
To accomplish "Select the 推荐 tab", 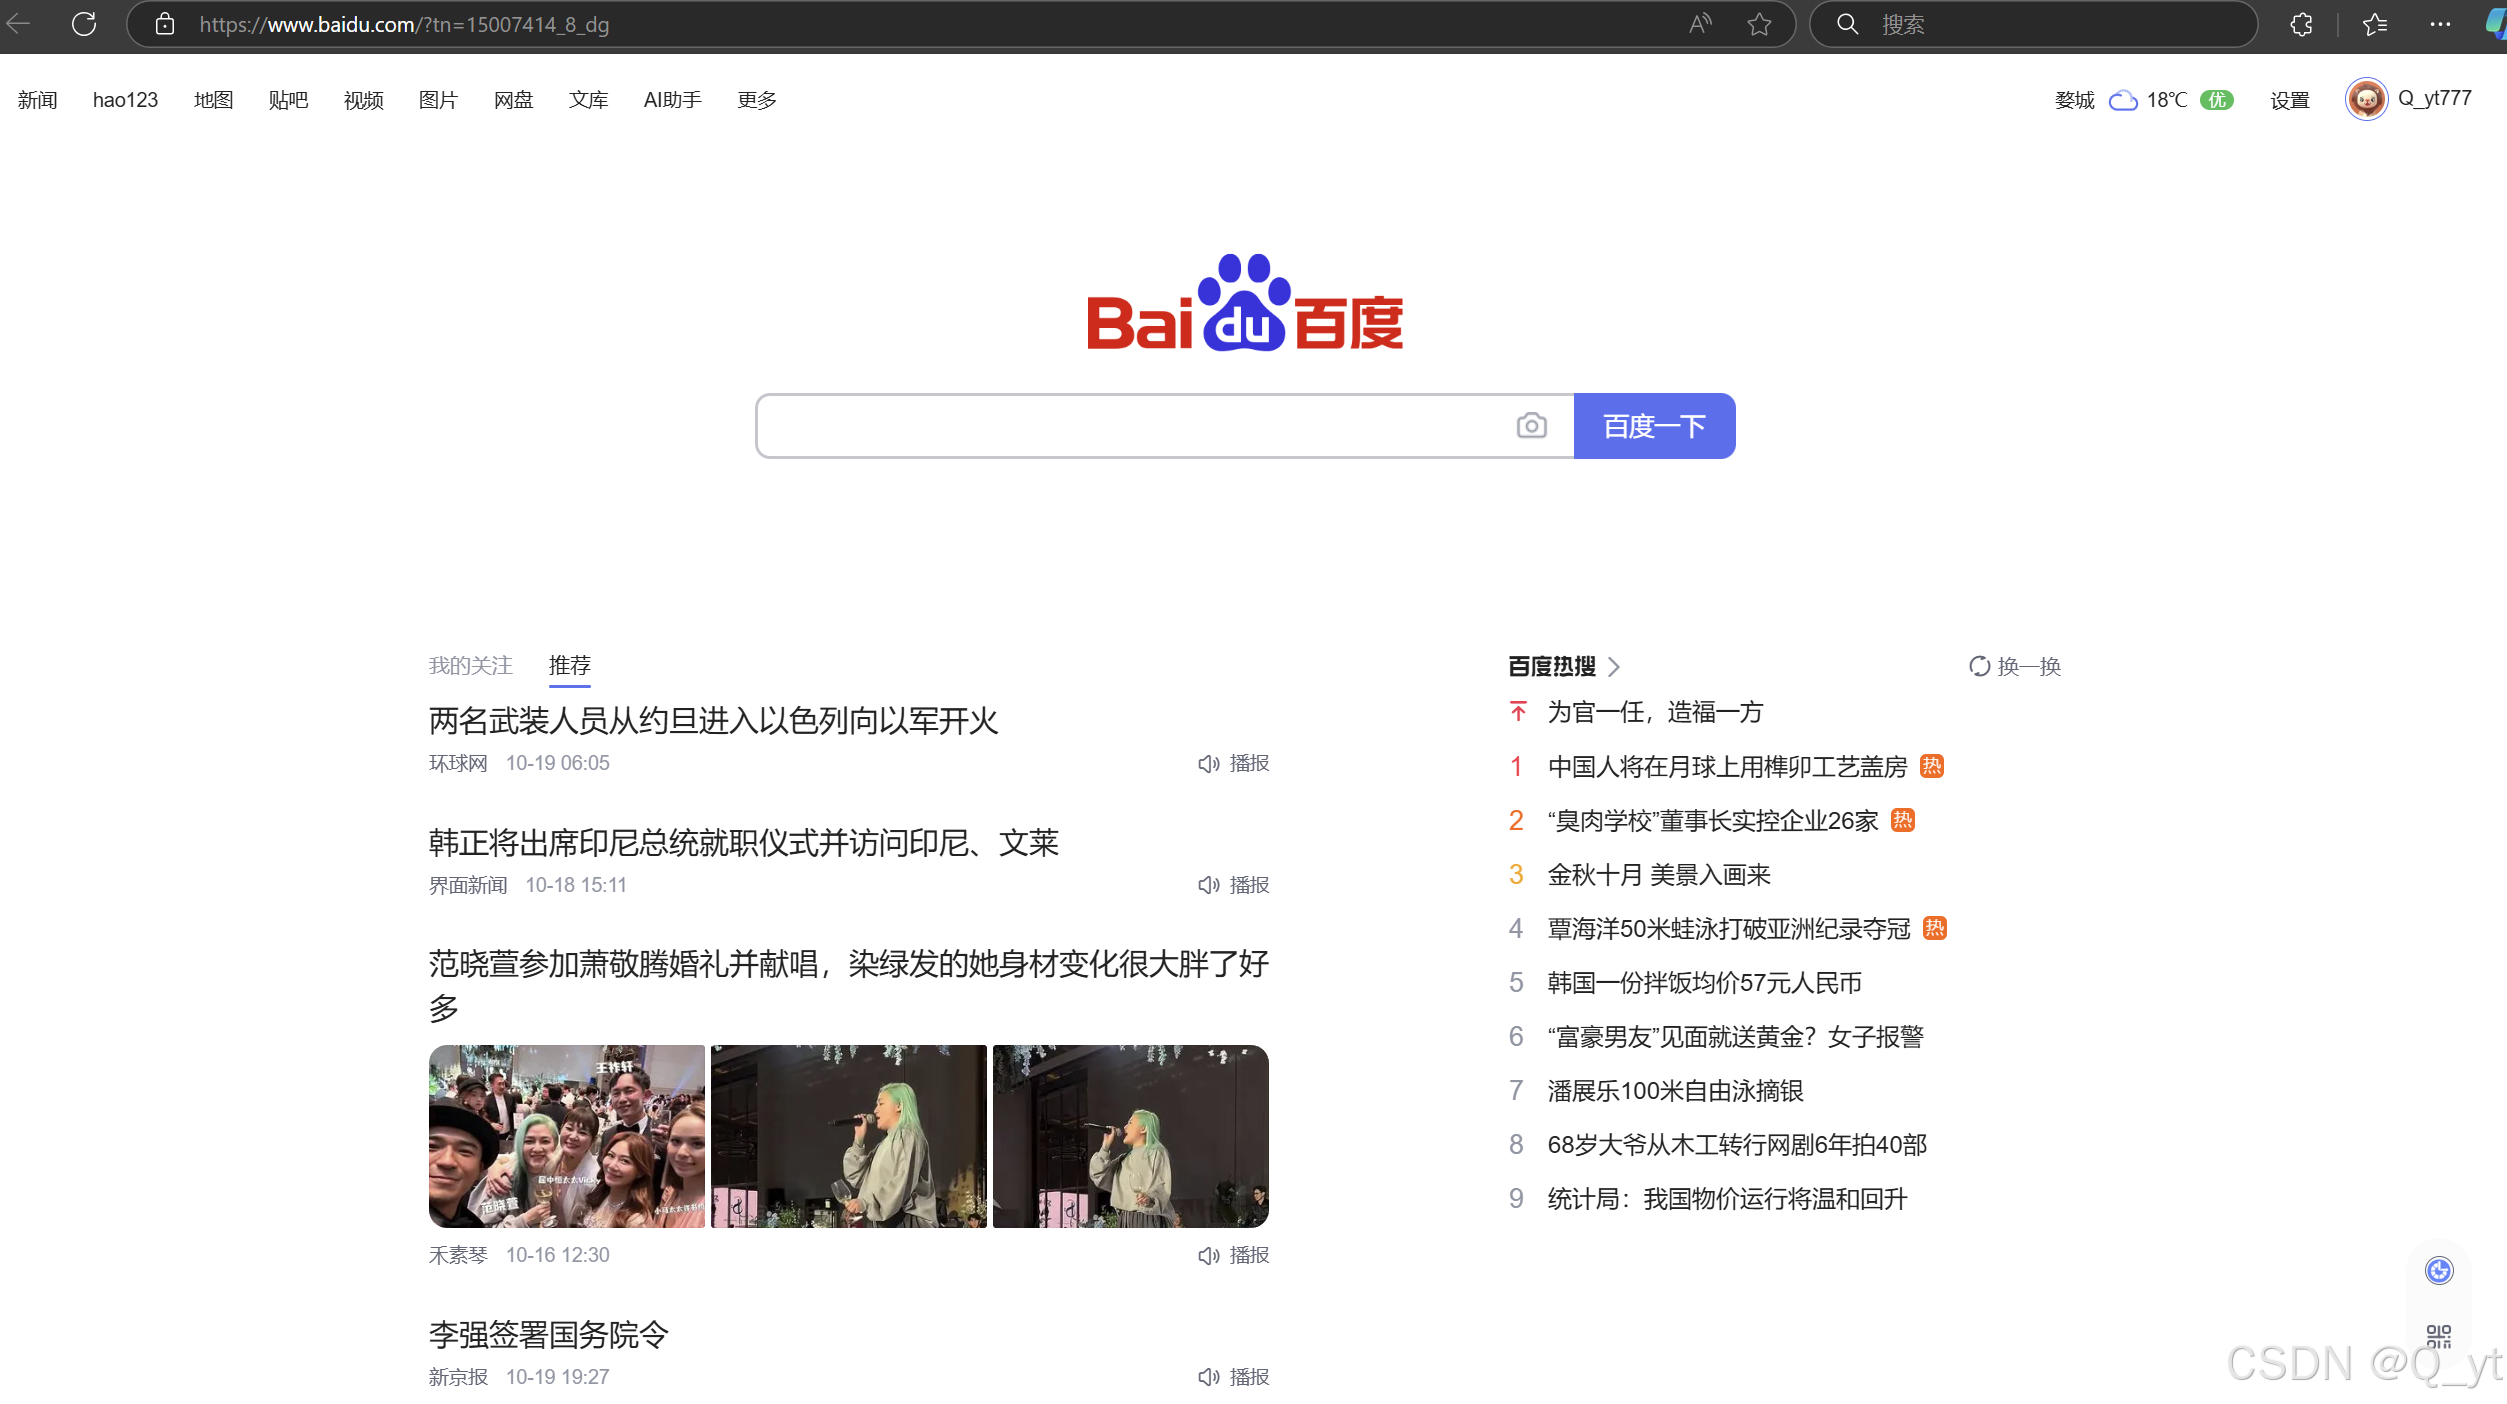I will tap(569, 666).
